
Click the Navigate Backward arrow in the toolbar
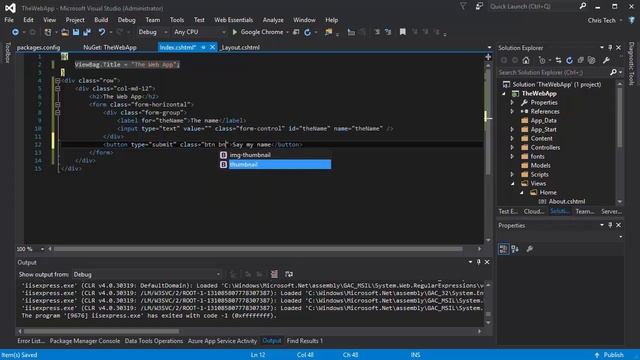(15, 32)
